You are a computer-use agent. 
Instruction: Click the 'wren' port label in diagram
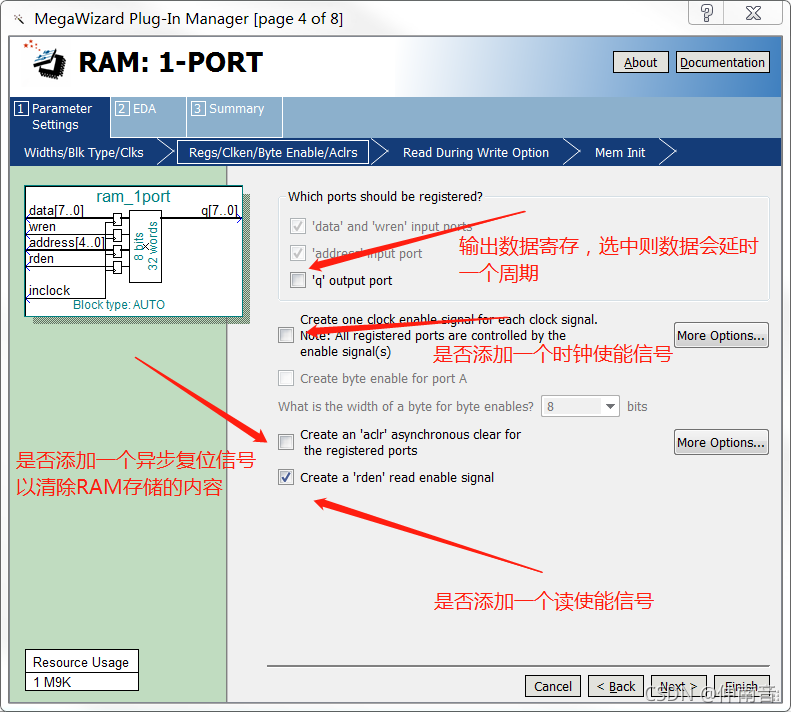point(42,227)
